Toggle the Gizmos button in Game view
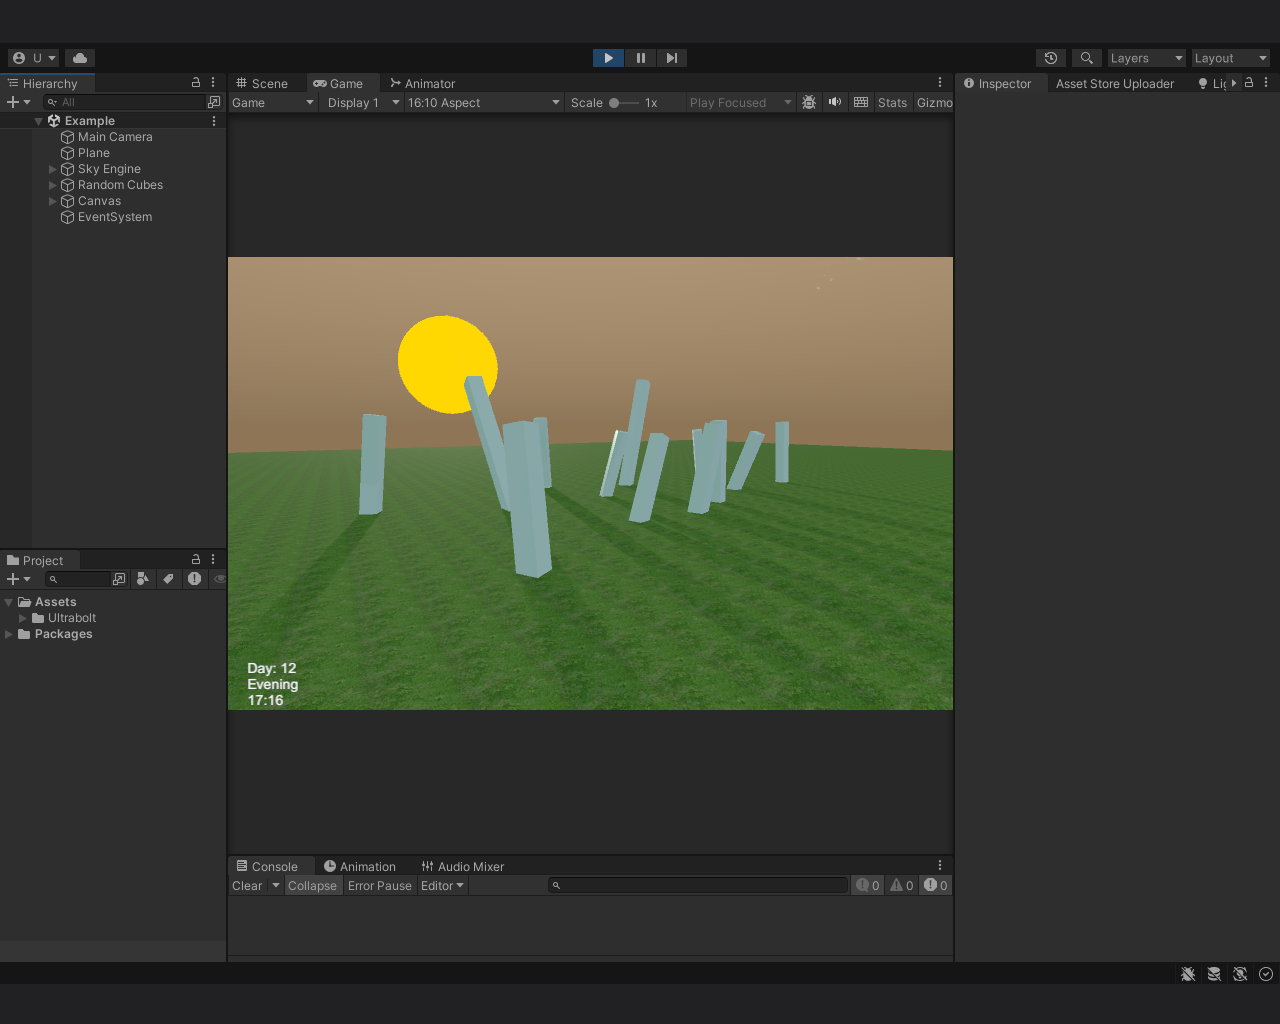This screenshot has width=1280, height=1024. 934,103
